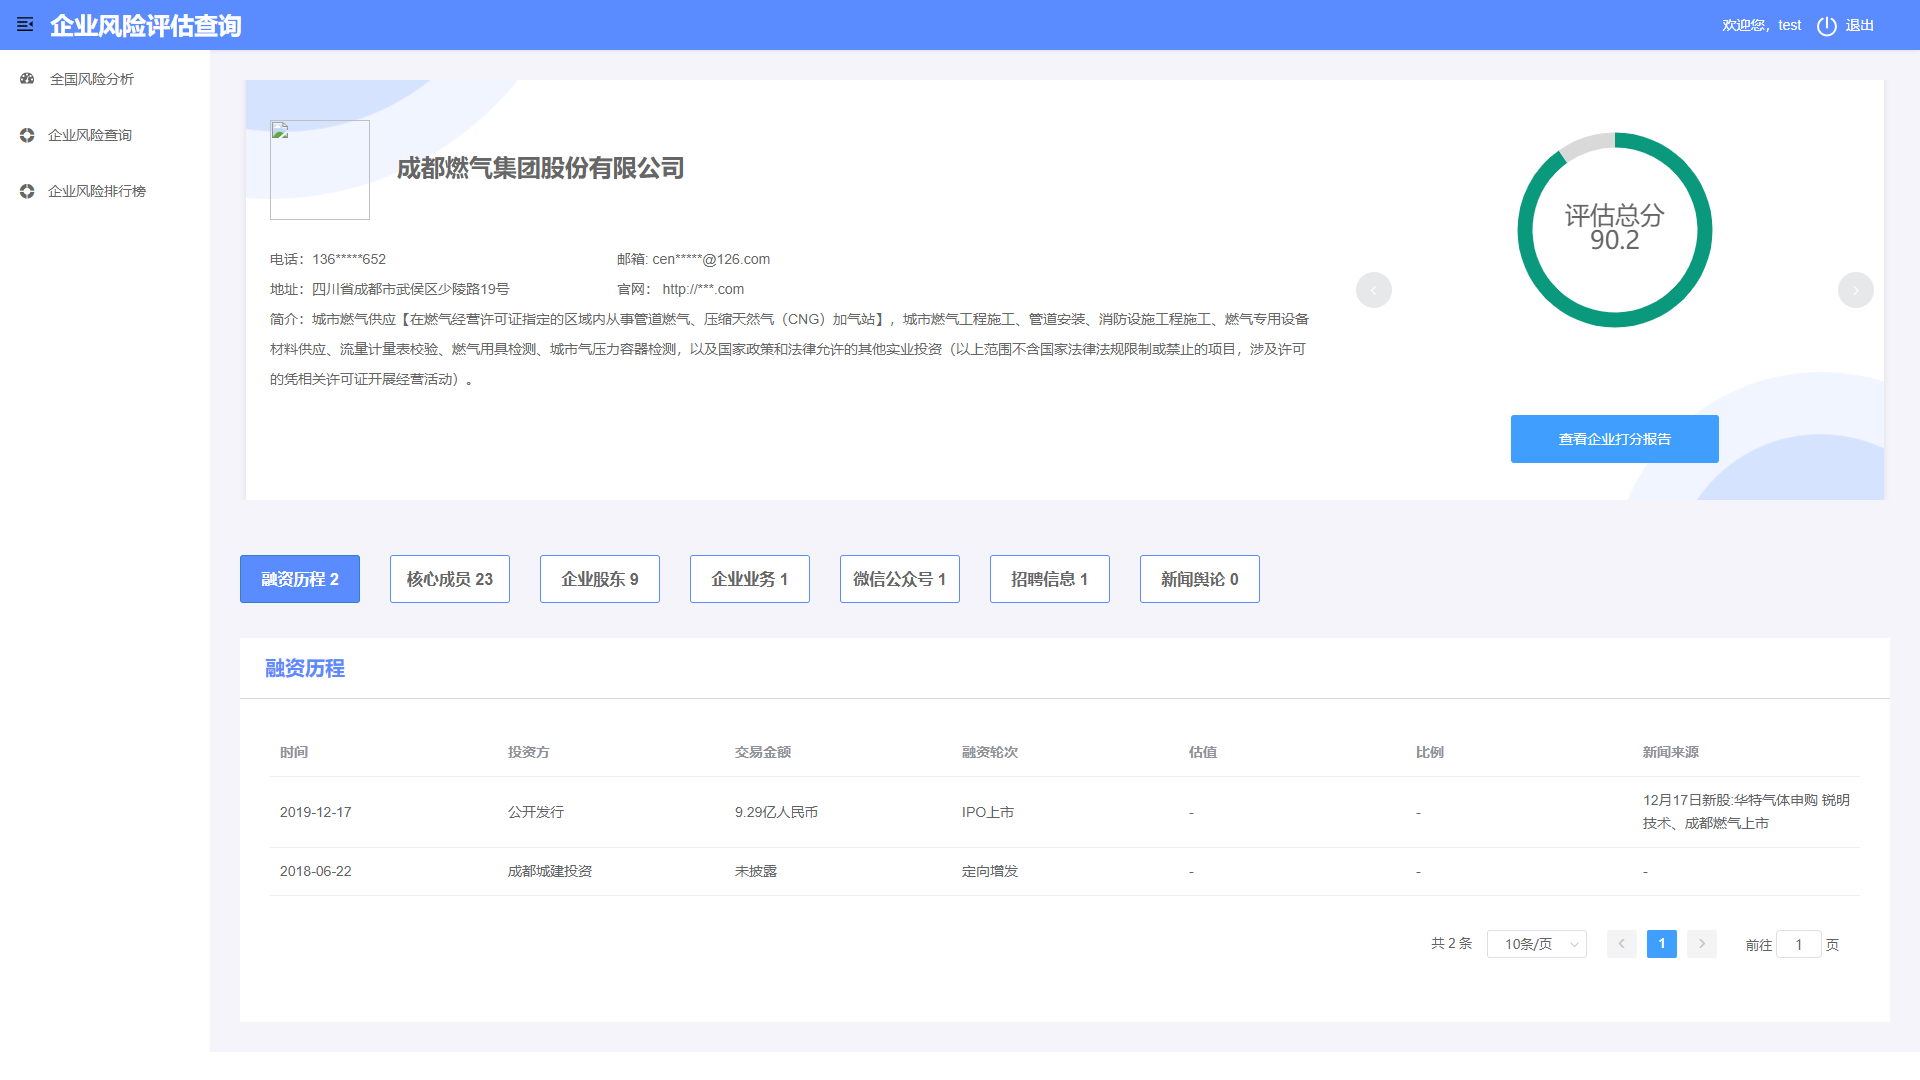Viewport: 1920px width, 1080px height.
Task: Click the company name 成都燃气集团股份有限公司
Action: coord(541,168)
